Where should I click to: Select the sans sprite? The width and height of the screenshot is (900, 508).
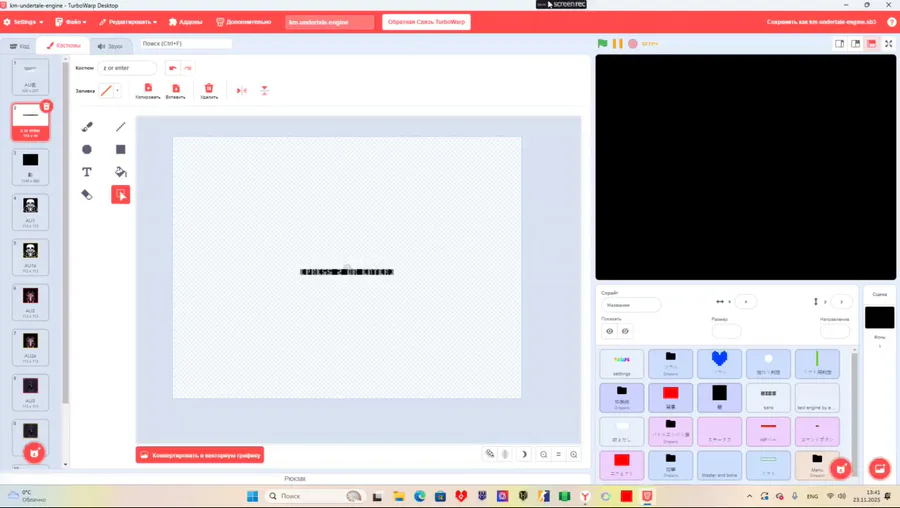(768, 398)
